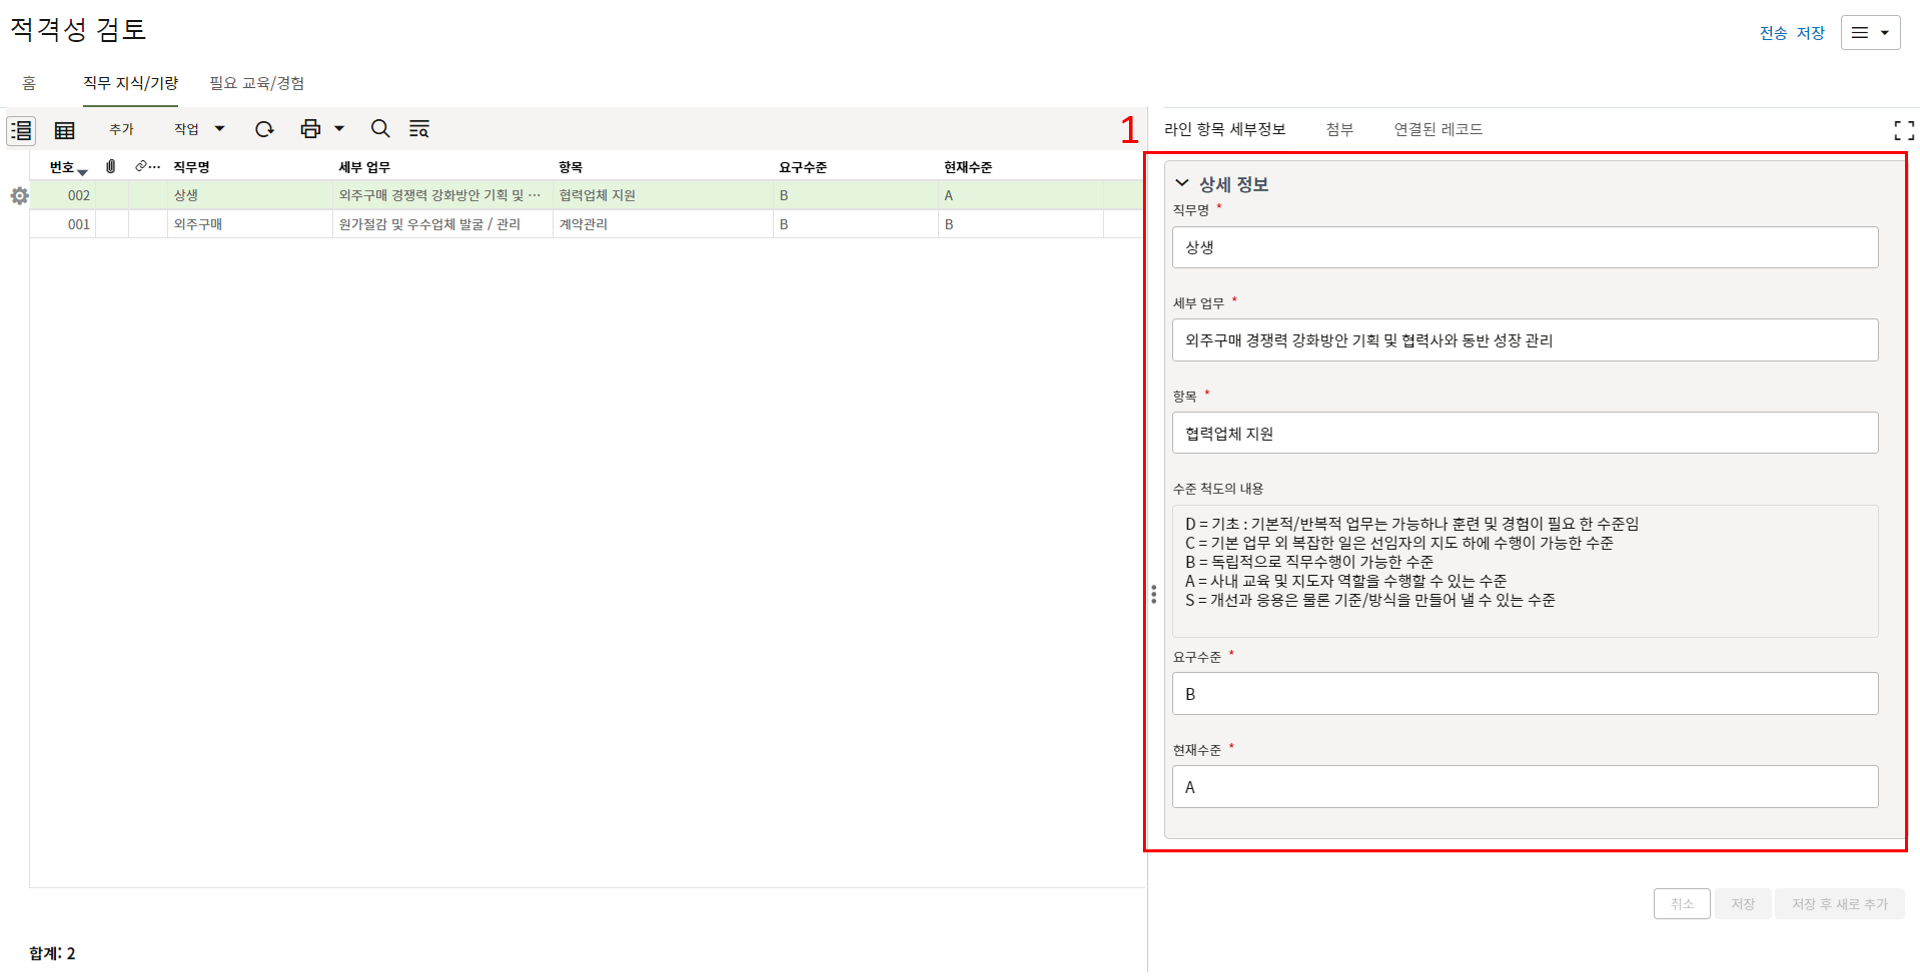1920x980 pixels.
Task: Click the panel splitter drag handle
Action: click(x=1153, y=595)
